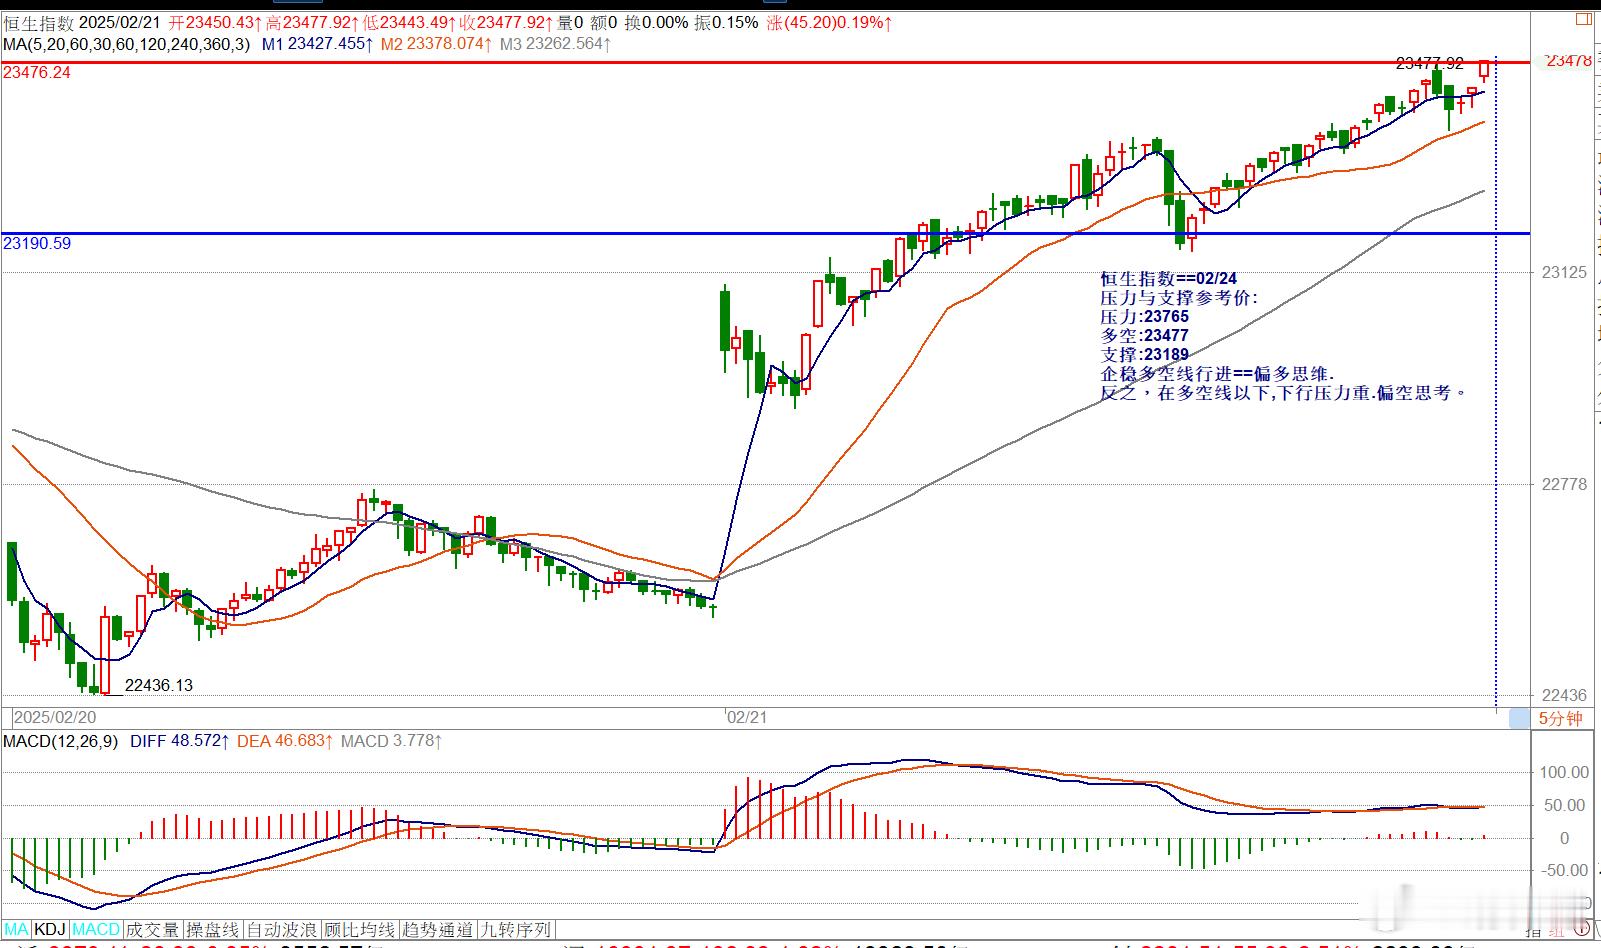Click the 23125 price axis label
1601x948 pixels.
pyautogui.click(x=1564, y=272)
